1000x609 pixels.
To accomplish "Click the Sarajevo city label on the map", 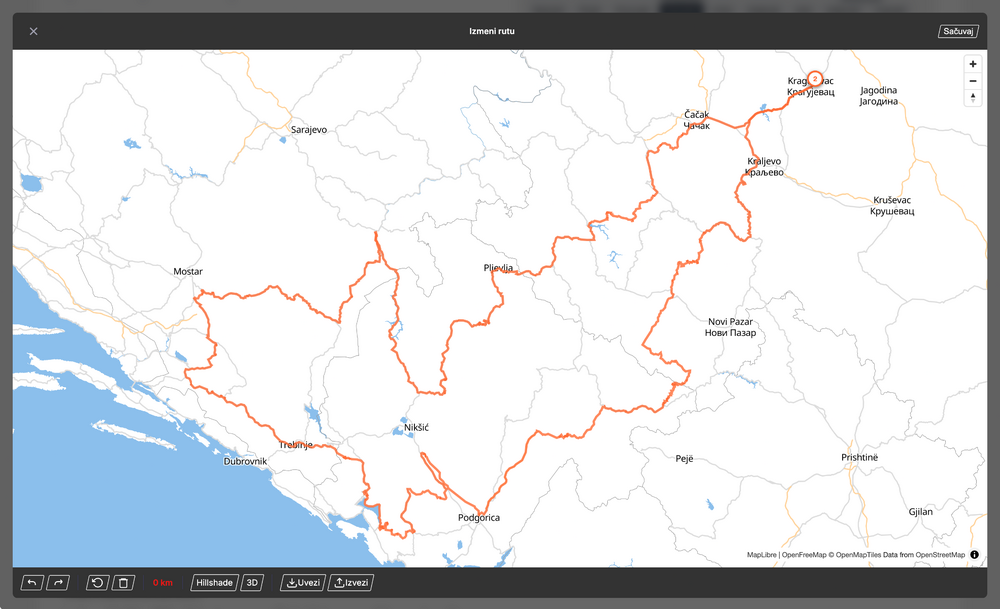I will pyautogui.click(x=308, y=130).
